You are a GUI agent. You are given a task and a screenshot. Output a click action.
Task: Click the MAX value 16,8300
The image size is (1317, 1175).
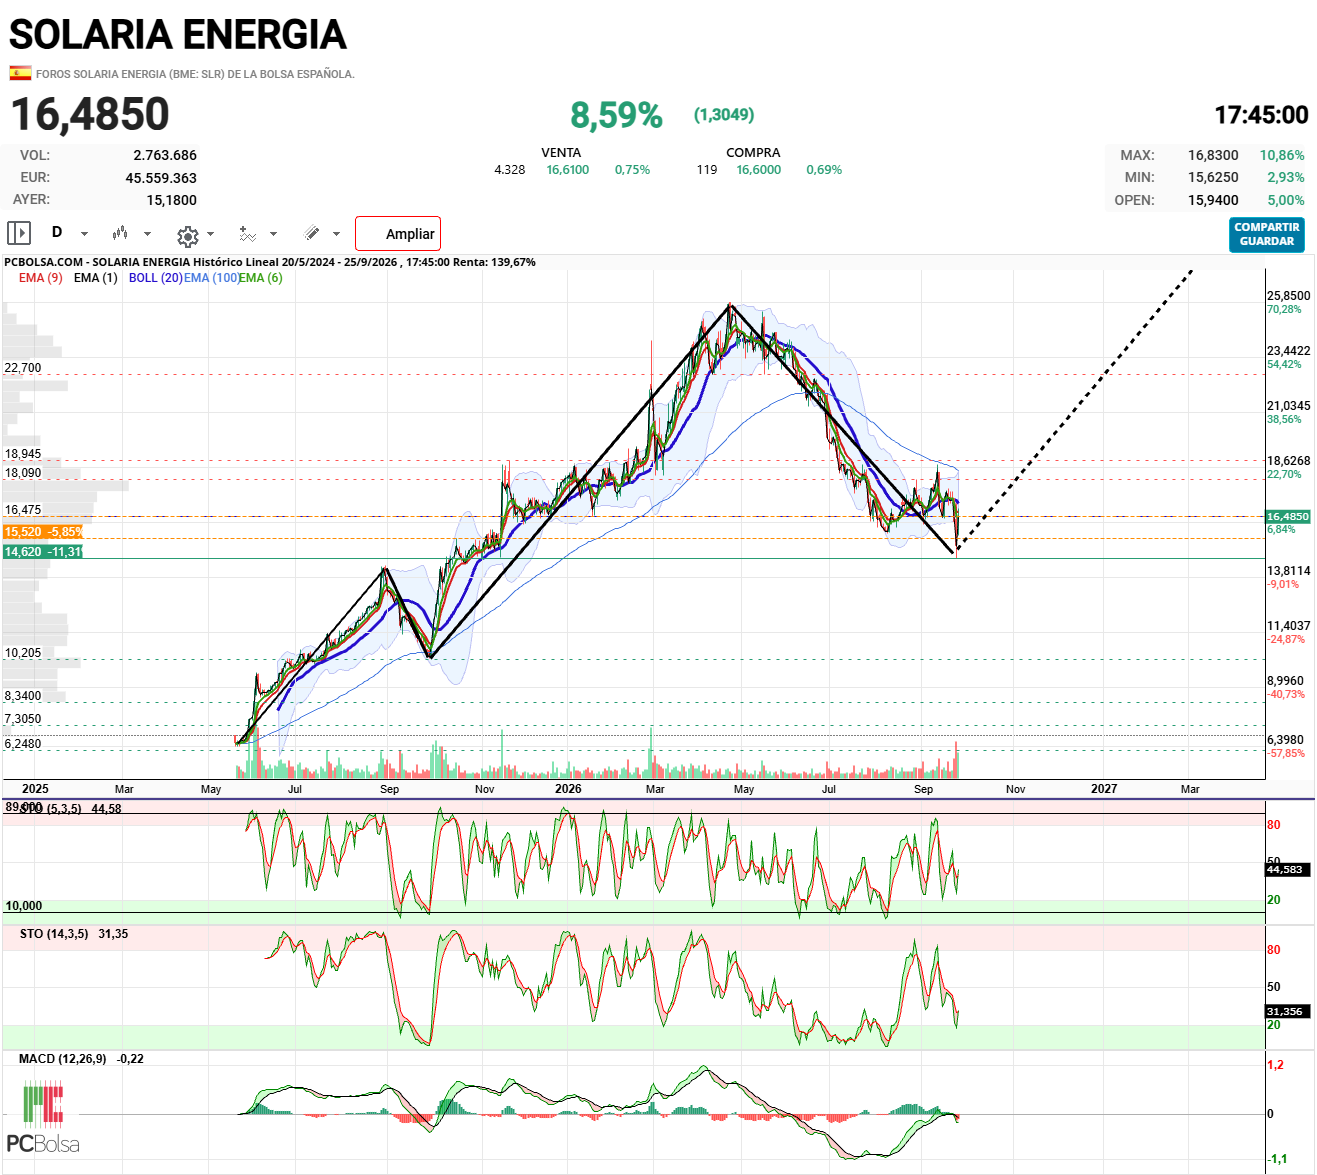tap(1213, 155)
